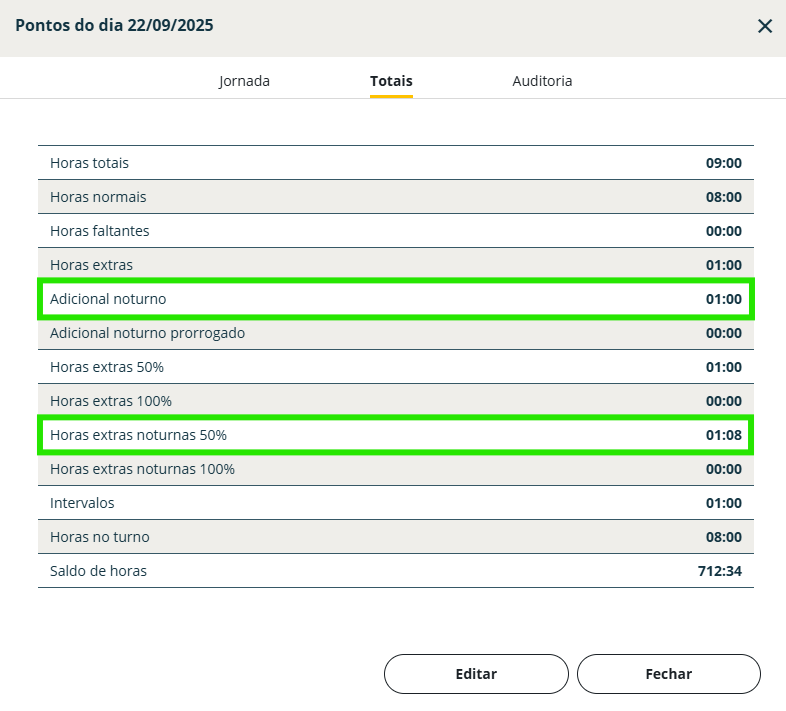Select the highlighted Adicional noturno label

108,299
